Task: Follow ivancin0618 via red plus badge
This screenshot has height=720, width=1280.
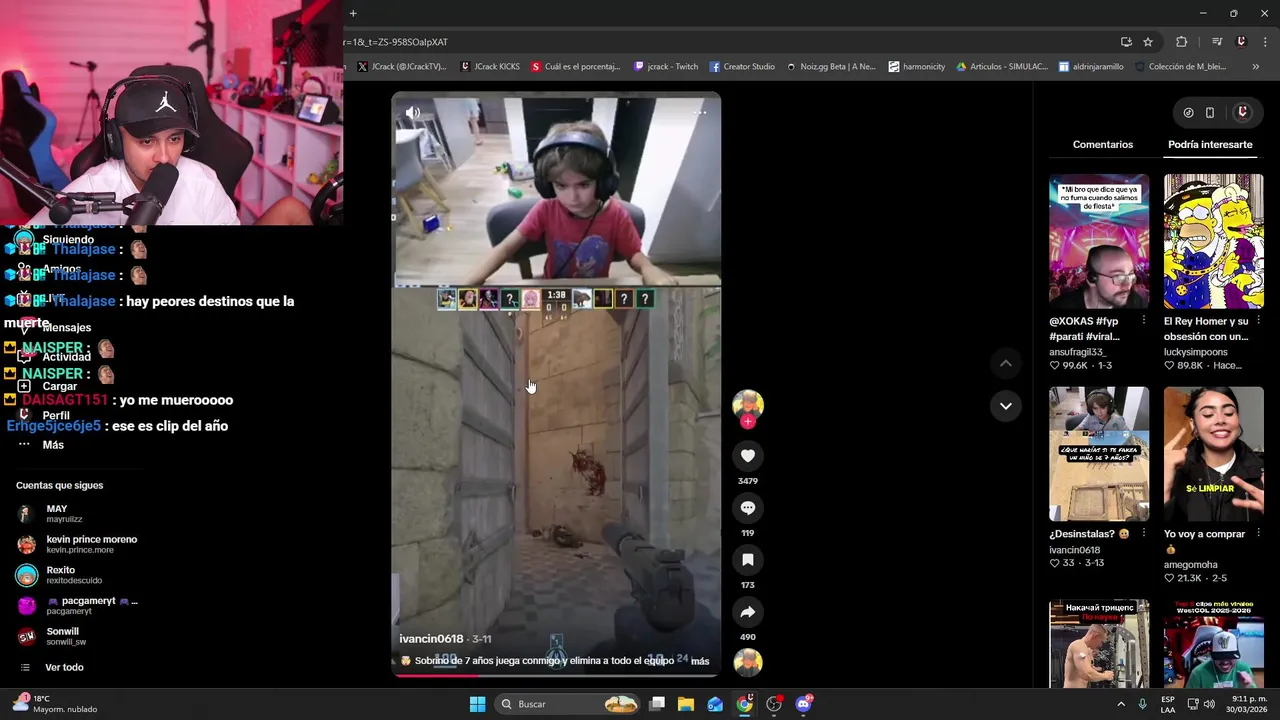Action: click(x=747, y=422)
